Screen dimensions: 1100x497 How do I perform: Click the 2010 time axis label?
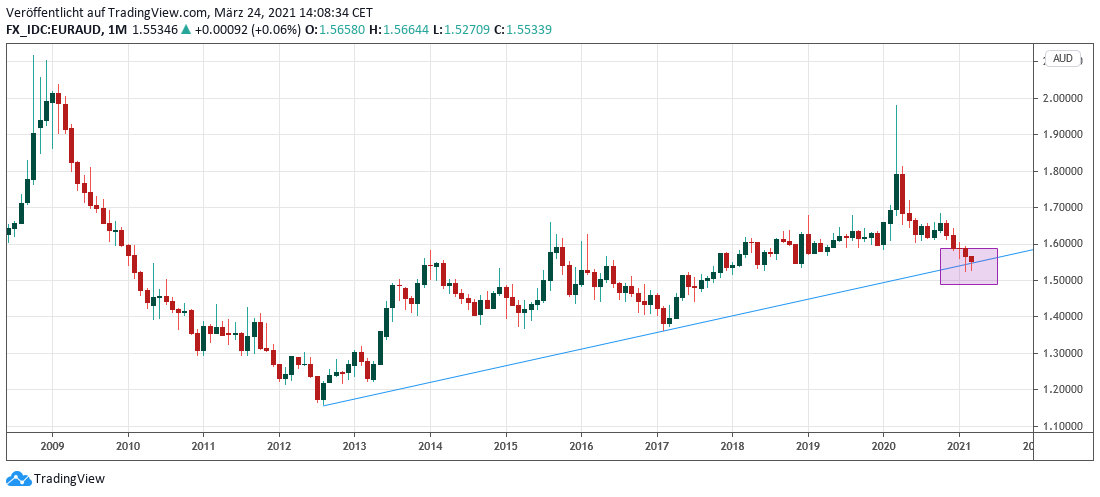[x=128, y=446]
